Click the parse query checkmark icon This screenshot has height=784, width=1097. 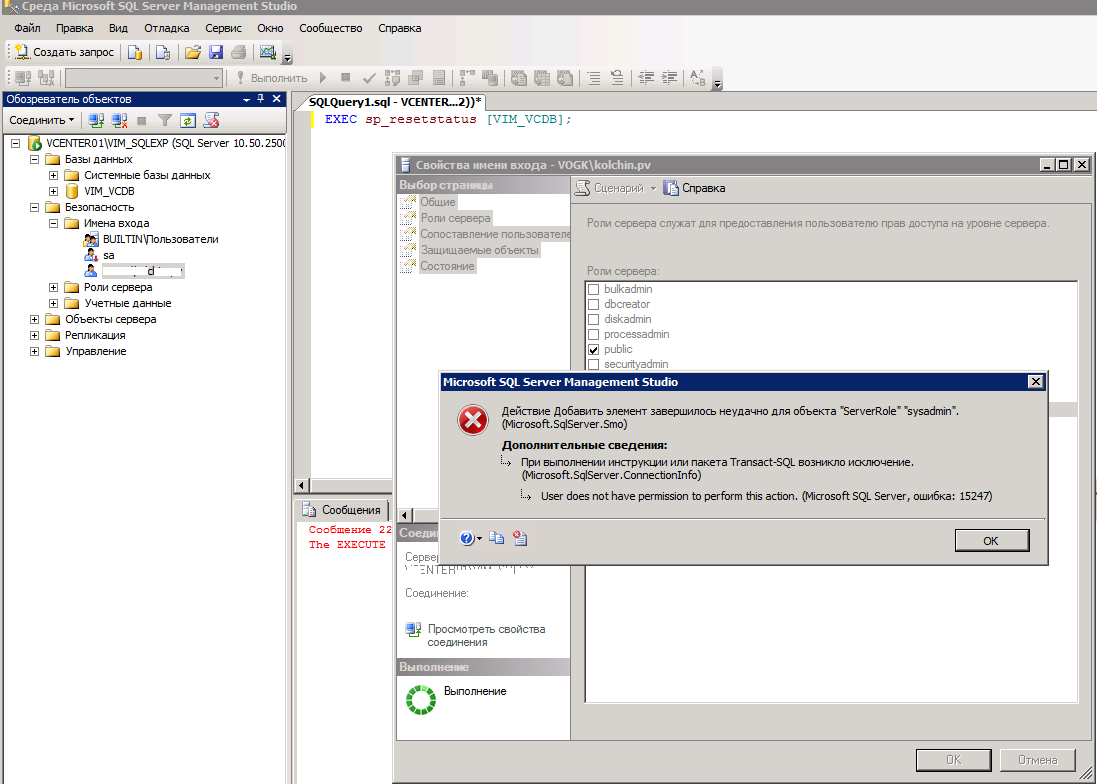(369, 78)
